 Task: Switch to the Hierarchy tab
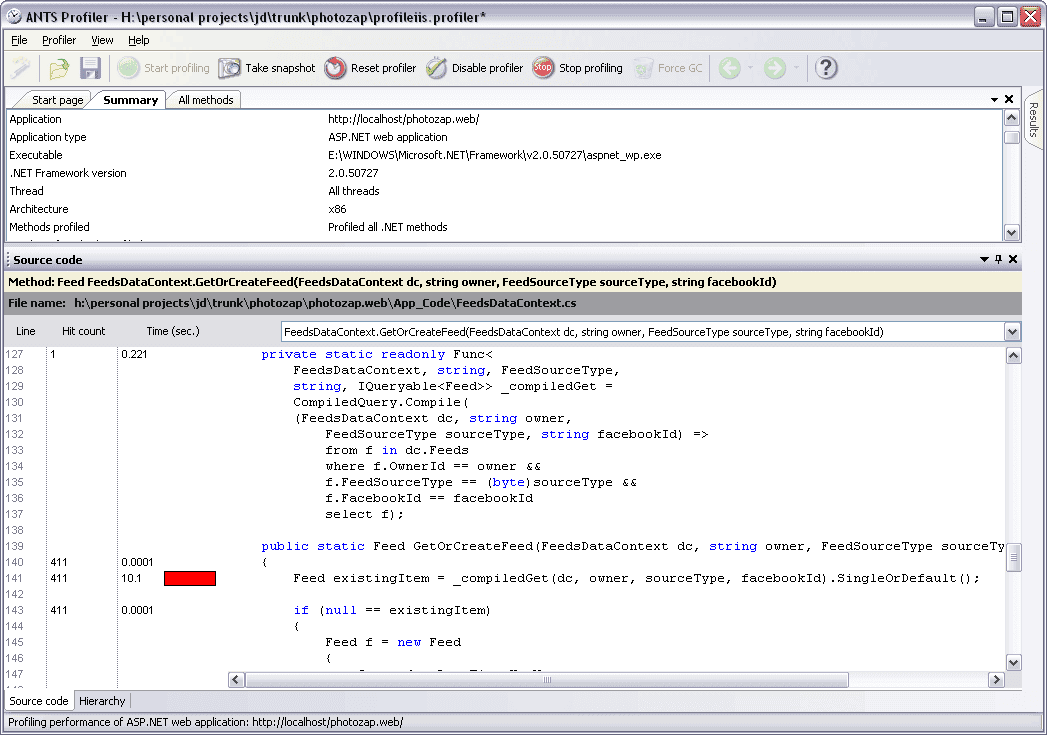[x=102, y=701]
